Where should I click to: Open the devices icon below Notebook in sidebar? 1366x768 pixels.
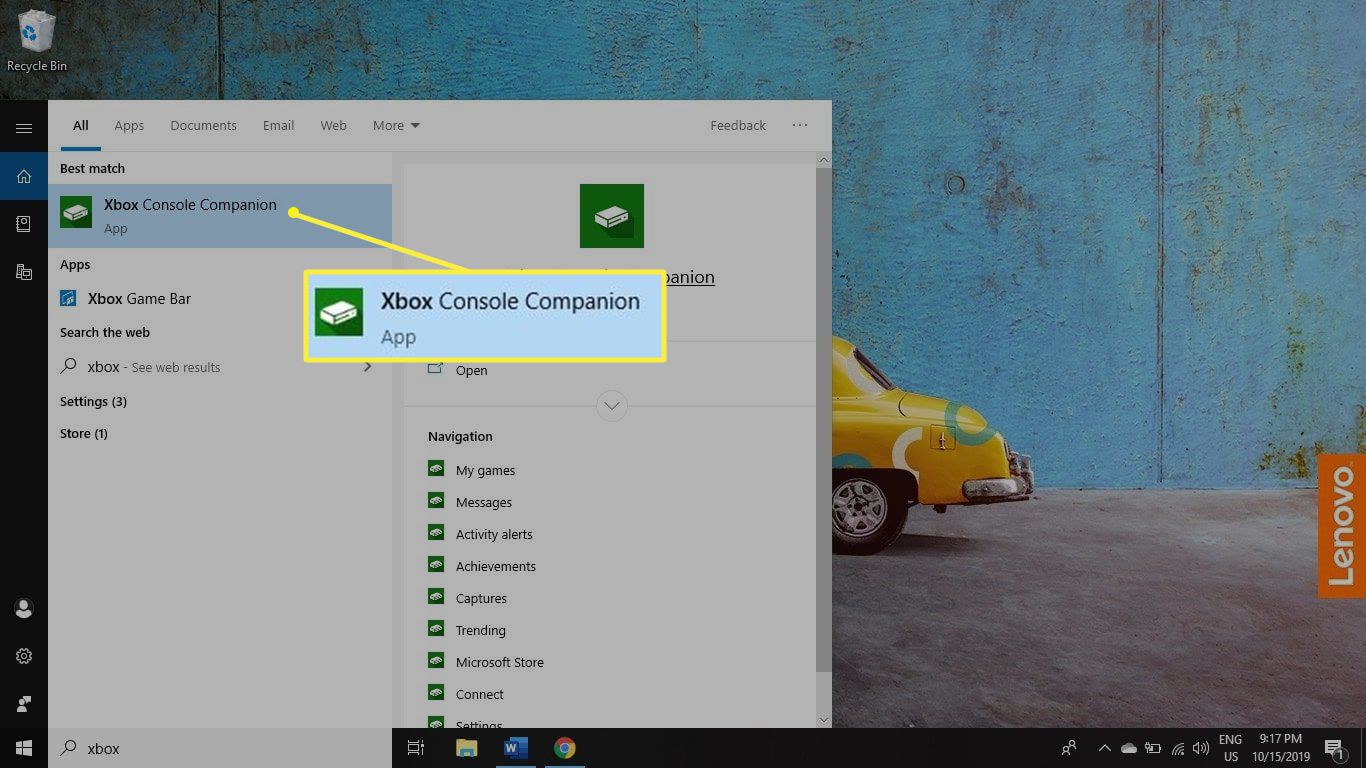(x=24, y=272)
